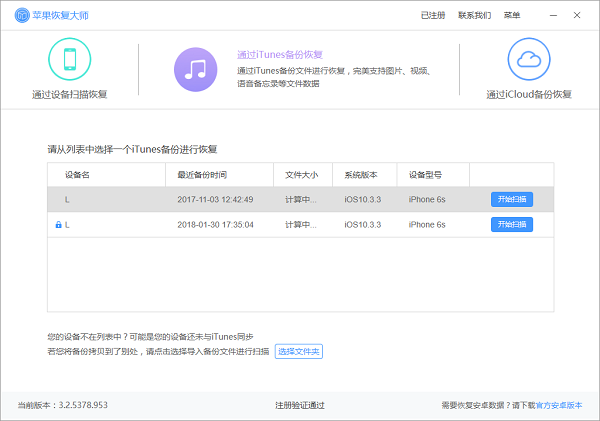This screenshot has width=600, height=421.
Task: Click the device scan recovery phone icon
Action: (69, 59)
